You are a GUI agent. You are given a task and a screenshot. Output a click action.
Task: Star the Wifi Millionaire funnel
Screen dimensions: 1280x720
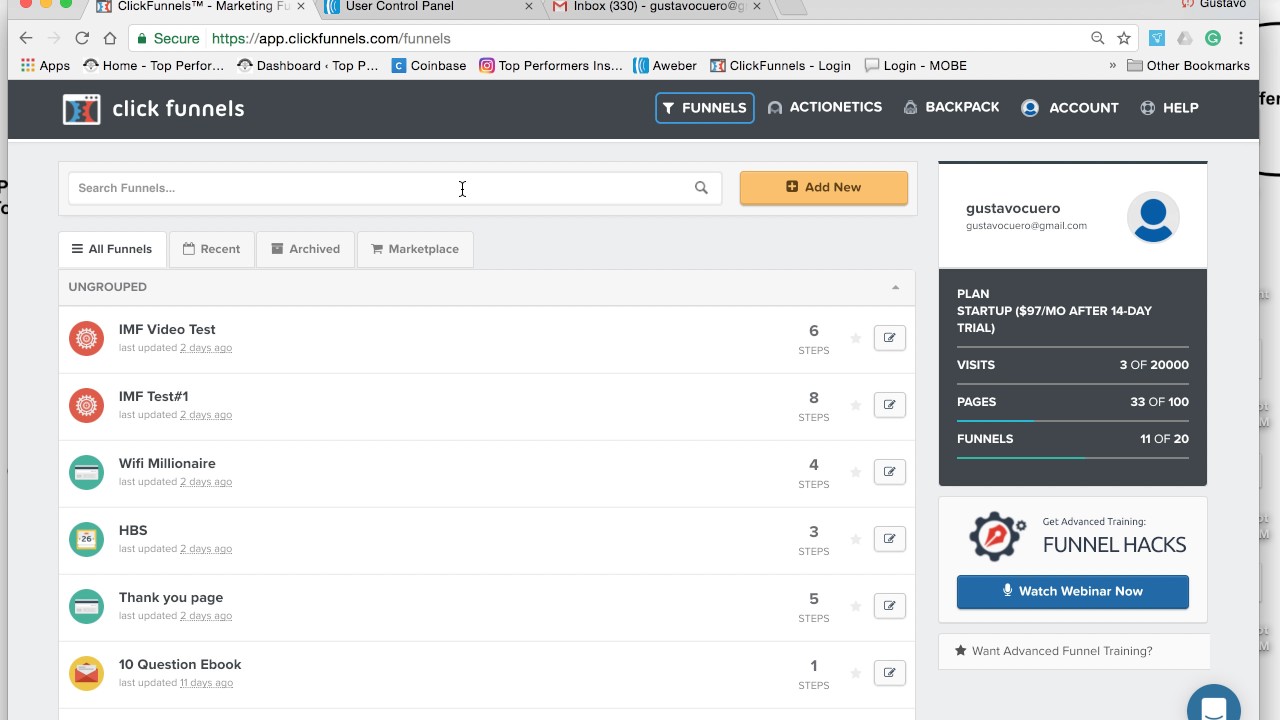pos(855,472)
